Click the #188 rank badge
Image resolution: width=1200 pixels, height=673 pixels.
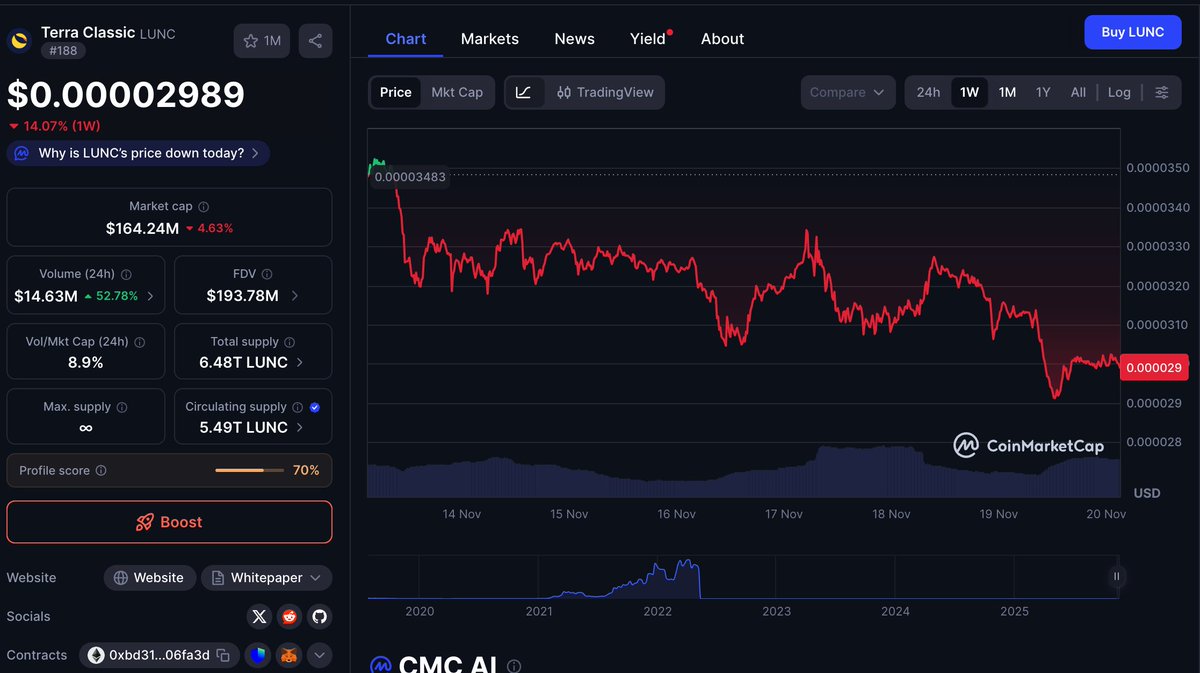coord(63,50)
